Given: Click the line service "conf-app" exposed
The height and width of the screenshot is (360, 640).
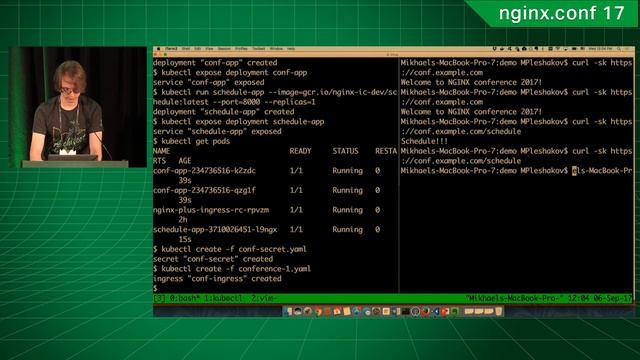Looking at the screenshot, I should tap(209, 82).
